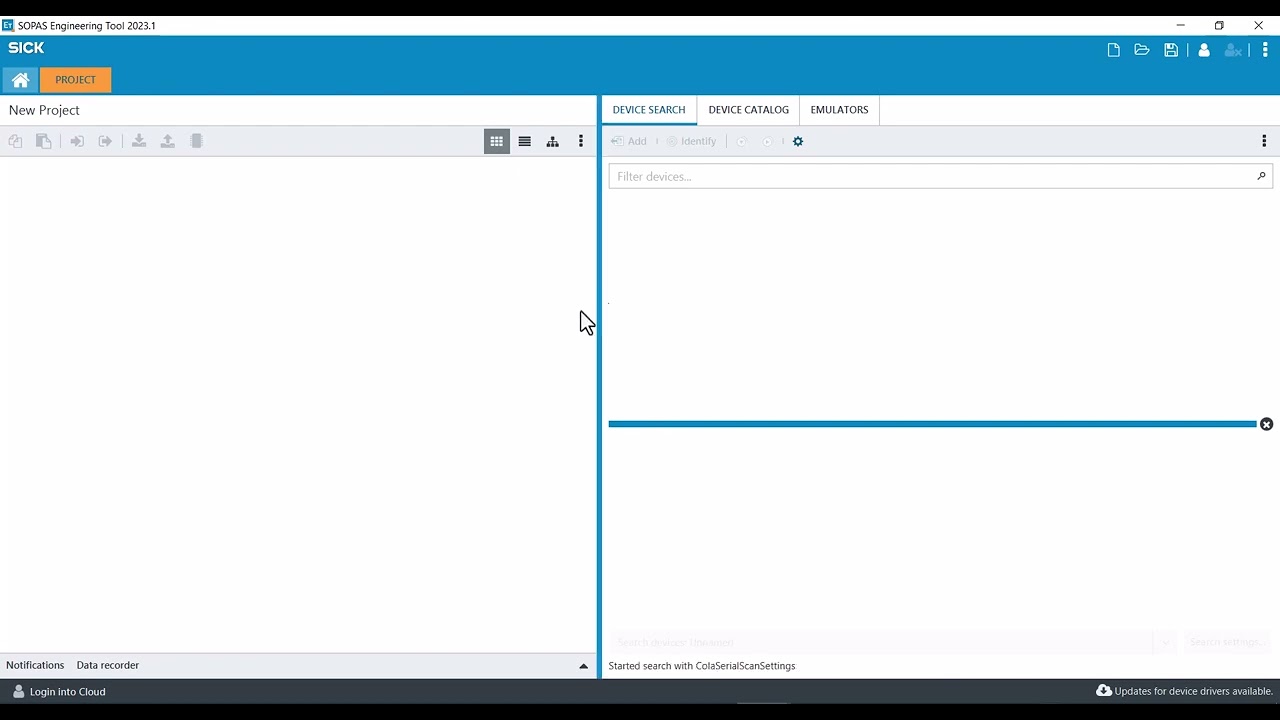Screen dimensions: 1280x720
Task: Restore down the SOPAS window
Action: tap(1219, 25)
